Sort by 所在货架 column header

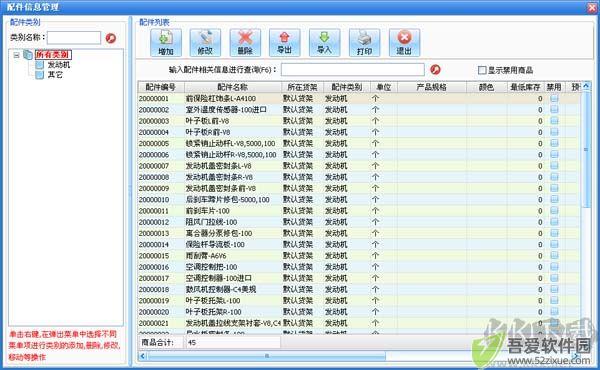point(302,87)
